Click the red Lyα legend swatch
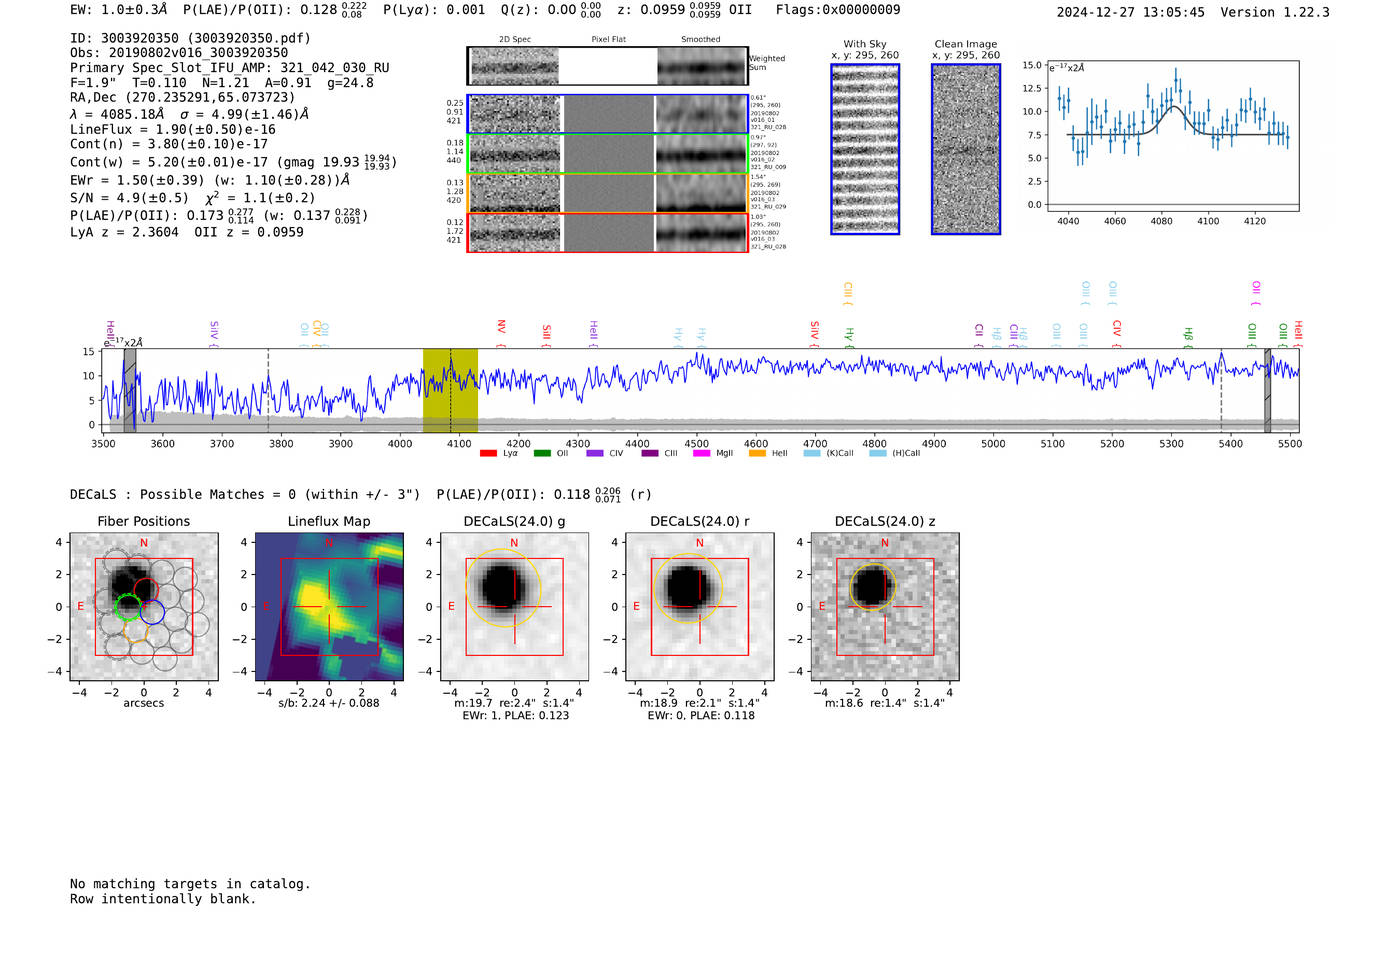This screenshot has height=953, width=1400. [488, 453]
